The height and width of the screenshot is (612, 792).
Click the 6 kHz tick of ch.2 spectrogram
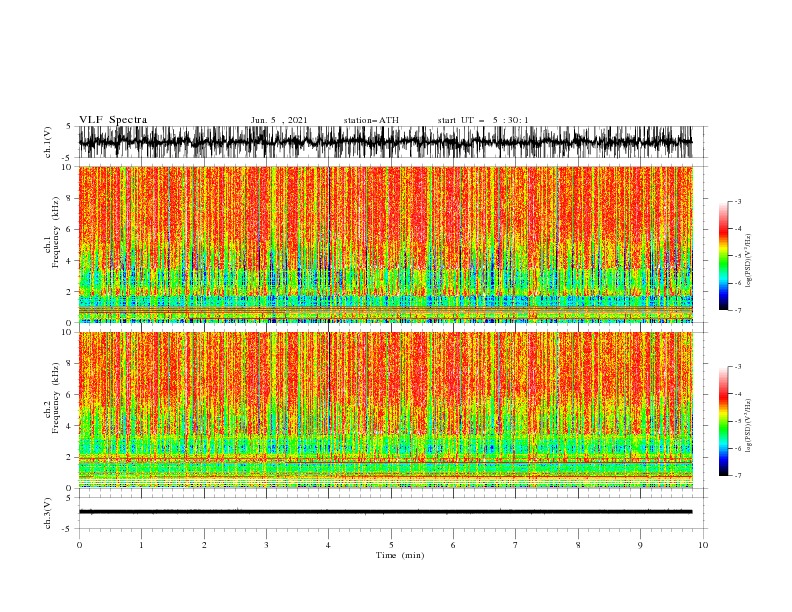pyautogui.click(x=70, y=395)
